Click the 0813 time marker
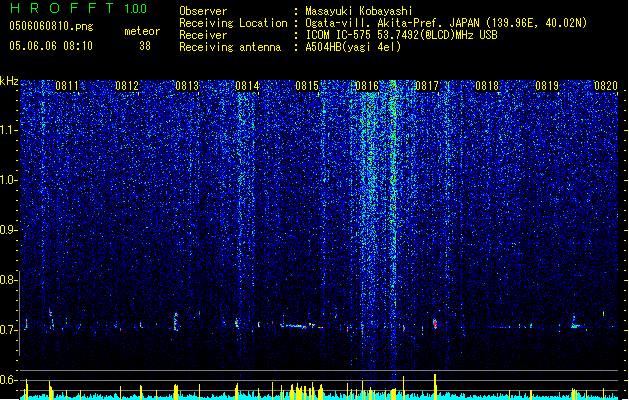 click(187, 86)
